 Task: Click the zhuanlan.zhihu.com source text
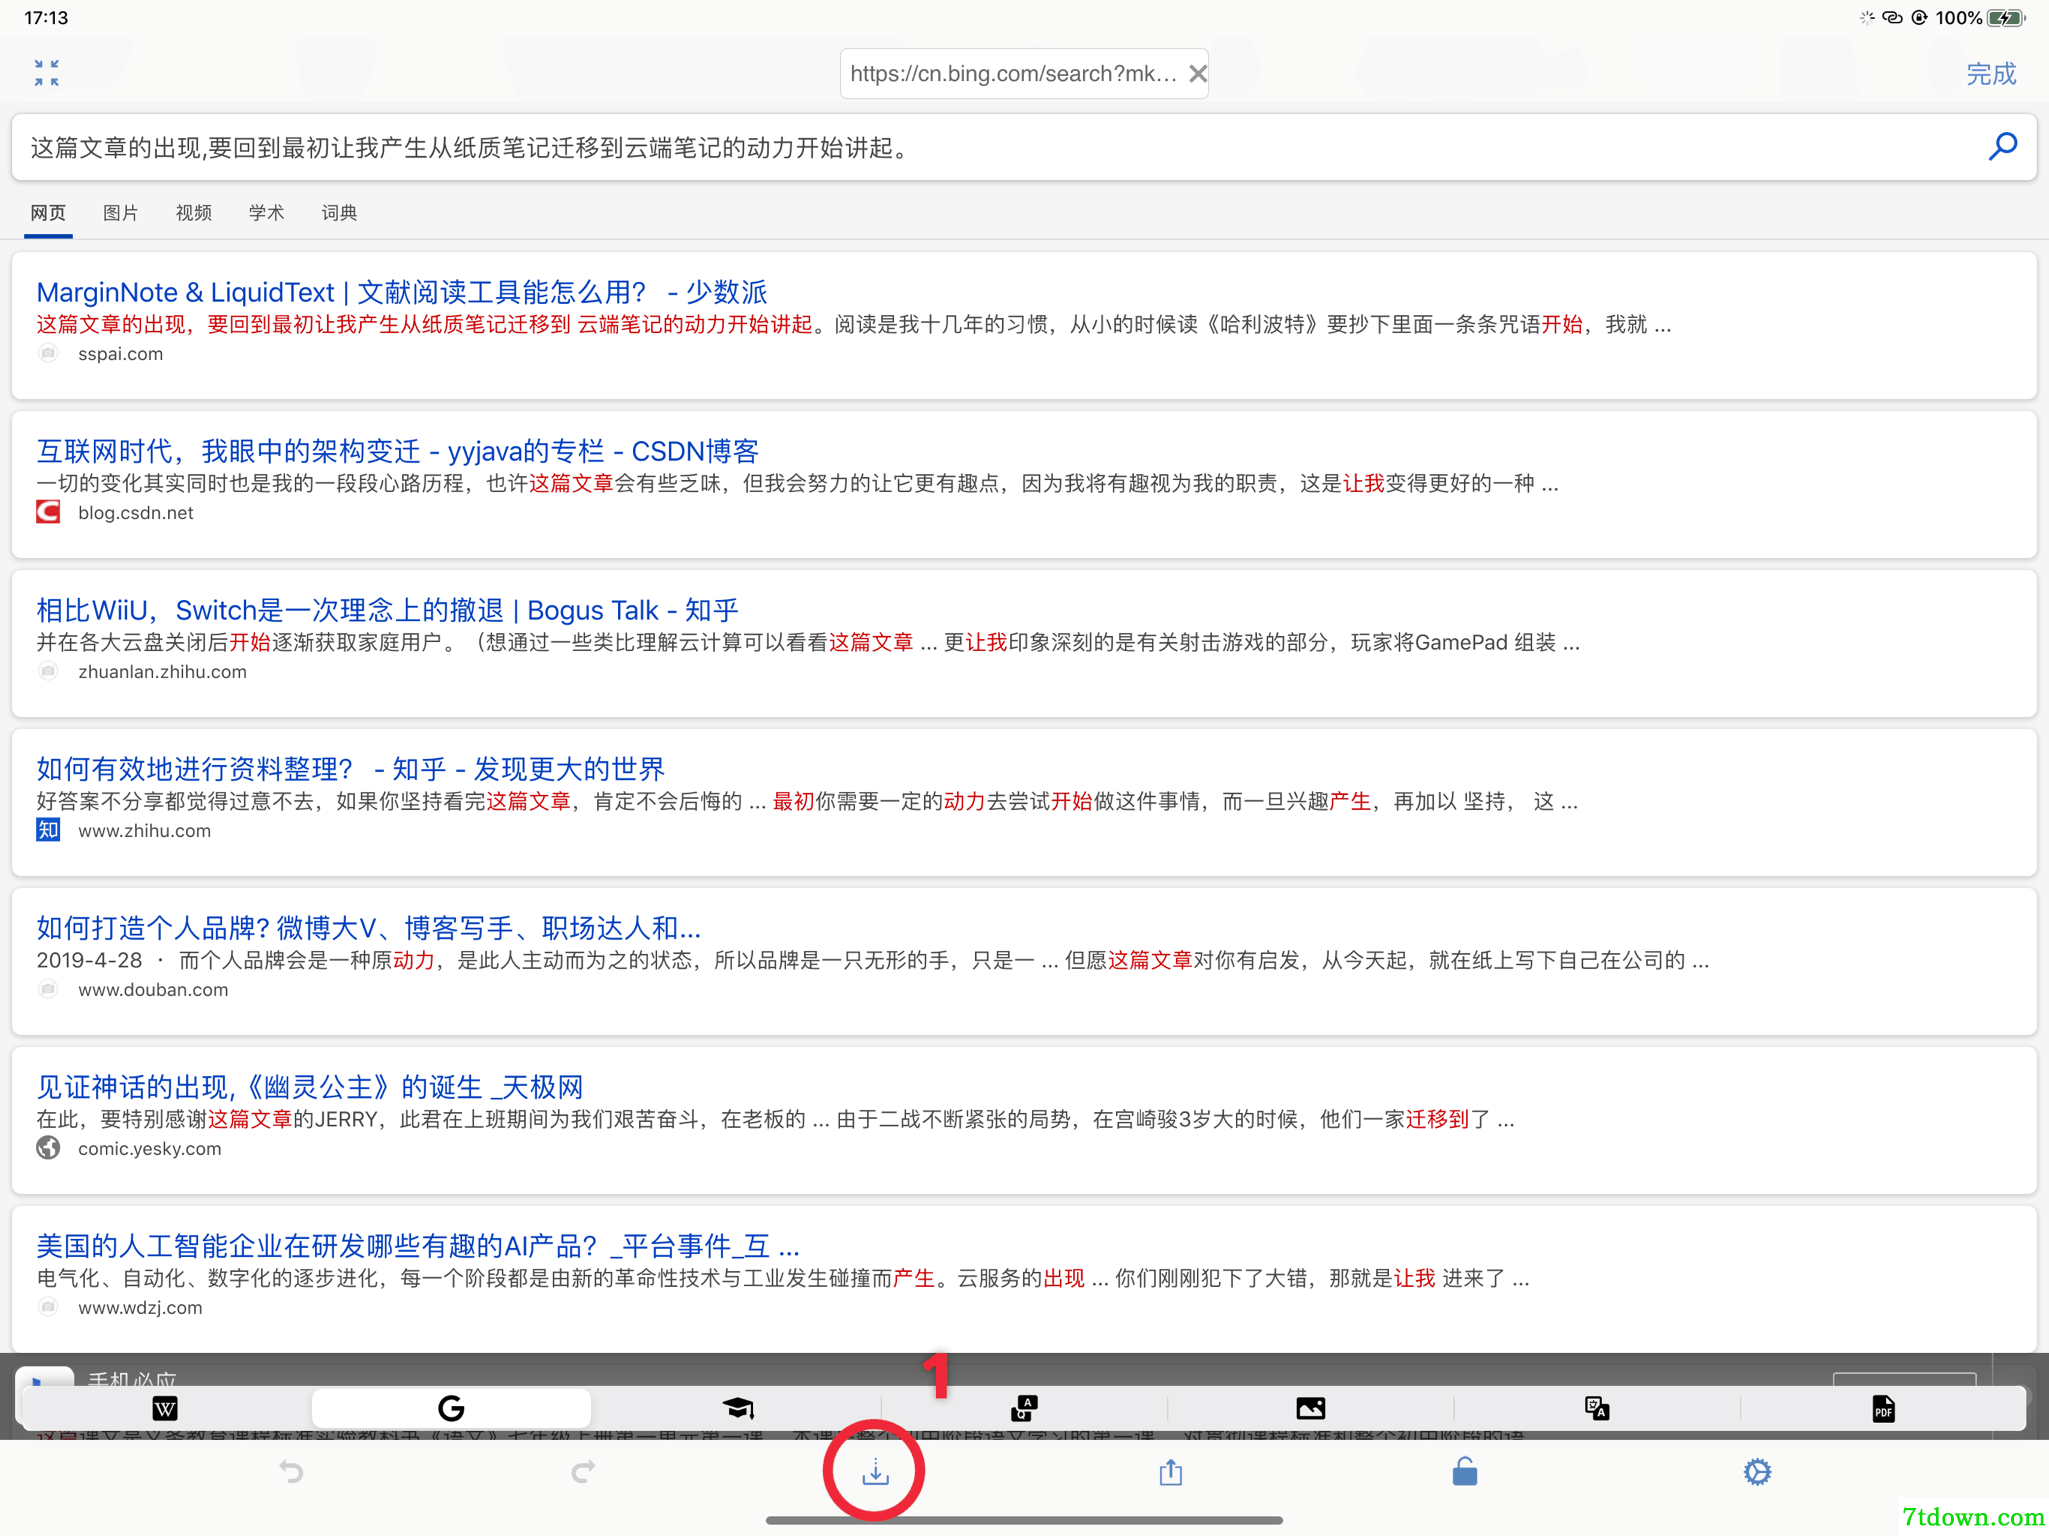point(162,672)
